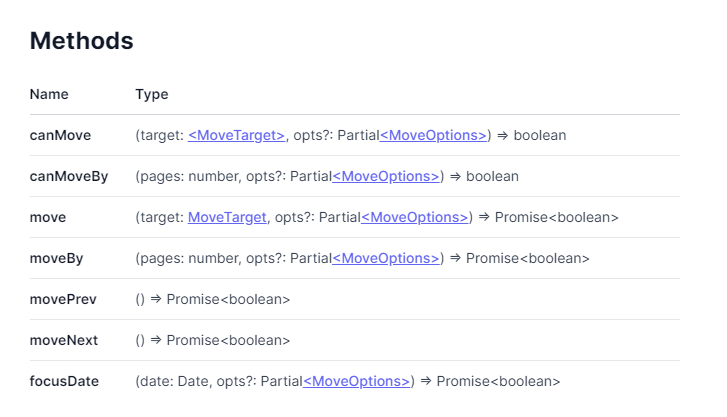The width and height of the screenshot is (727, 417).
Task: Click the Name column header
Action: (49, 94)
